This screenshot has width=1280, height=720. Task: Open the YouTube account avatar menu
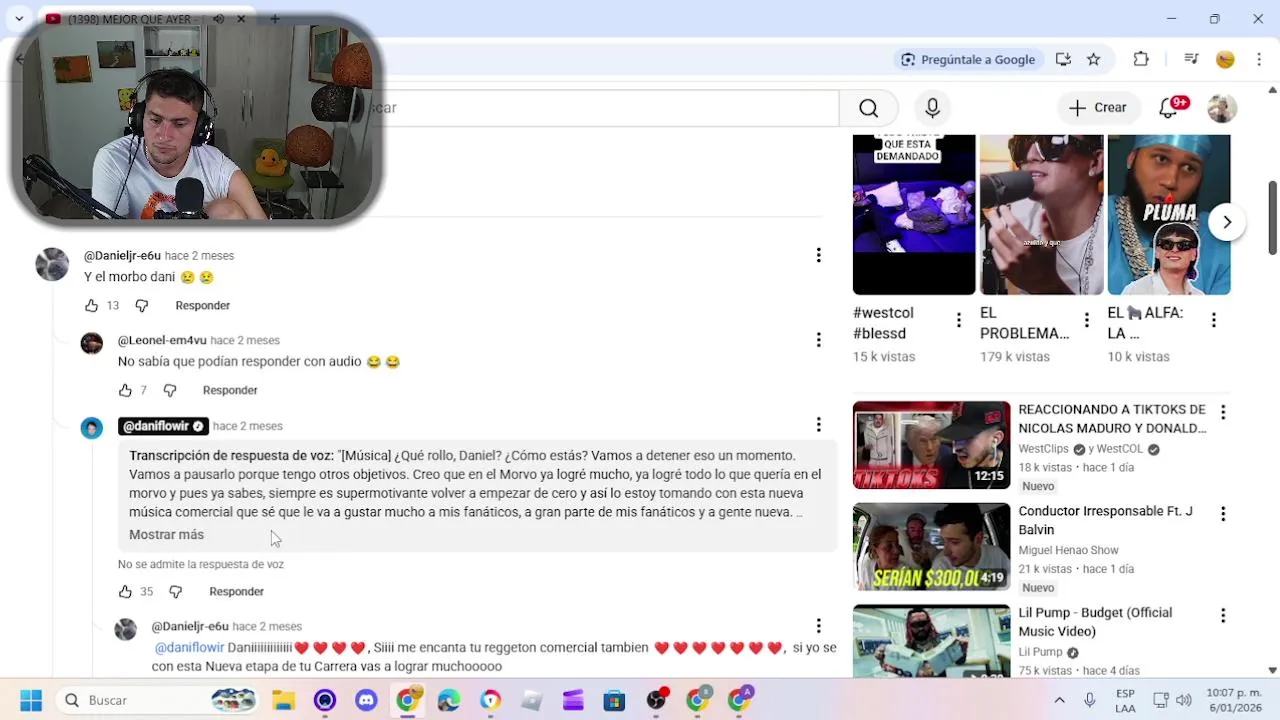(x=1222, y=108)
